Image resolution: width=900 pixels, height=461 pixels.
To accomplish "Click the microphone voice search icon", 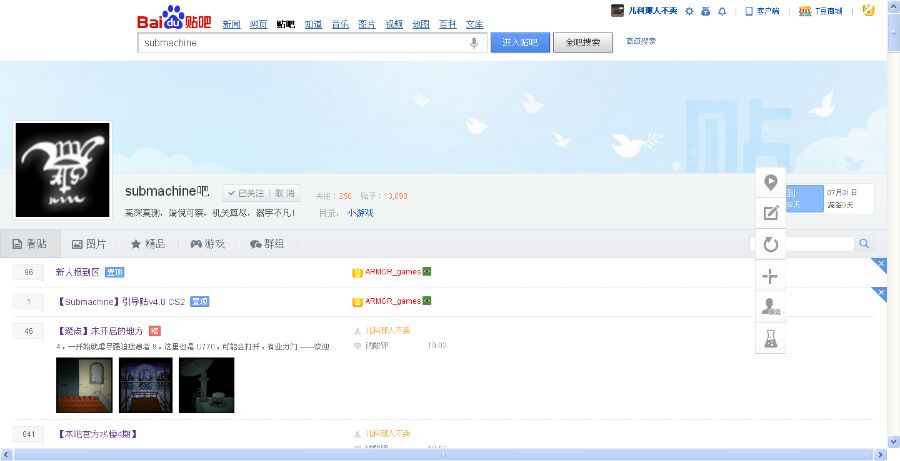I will [x=474, y=43].
